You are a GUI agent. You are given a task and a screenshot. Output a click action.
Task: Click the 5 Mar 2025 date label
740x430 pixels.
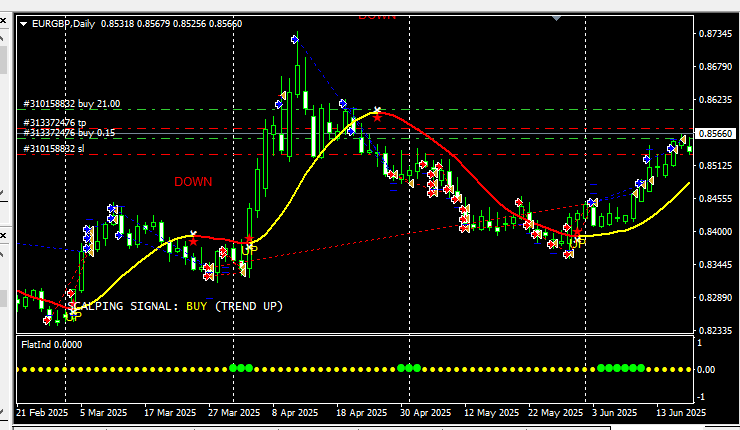pyautogui.click(x=103, y=413)
